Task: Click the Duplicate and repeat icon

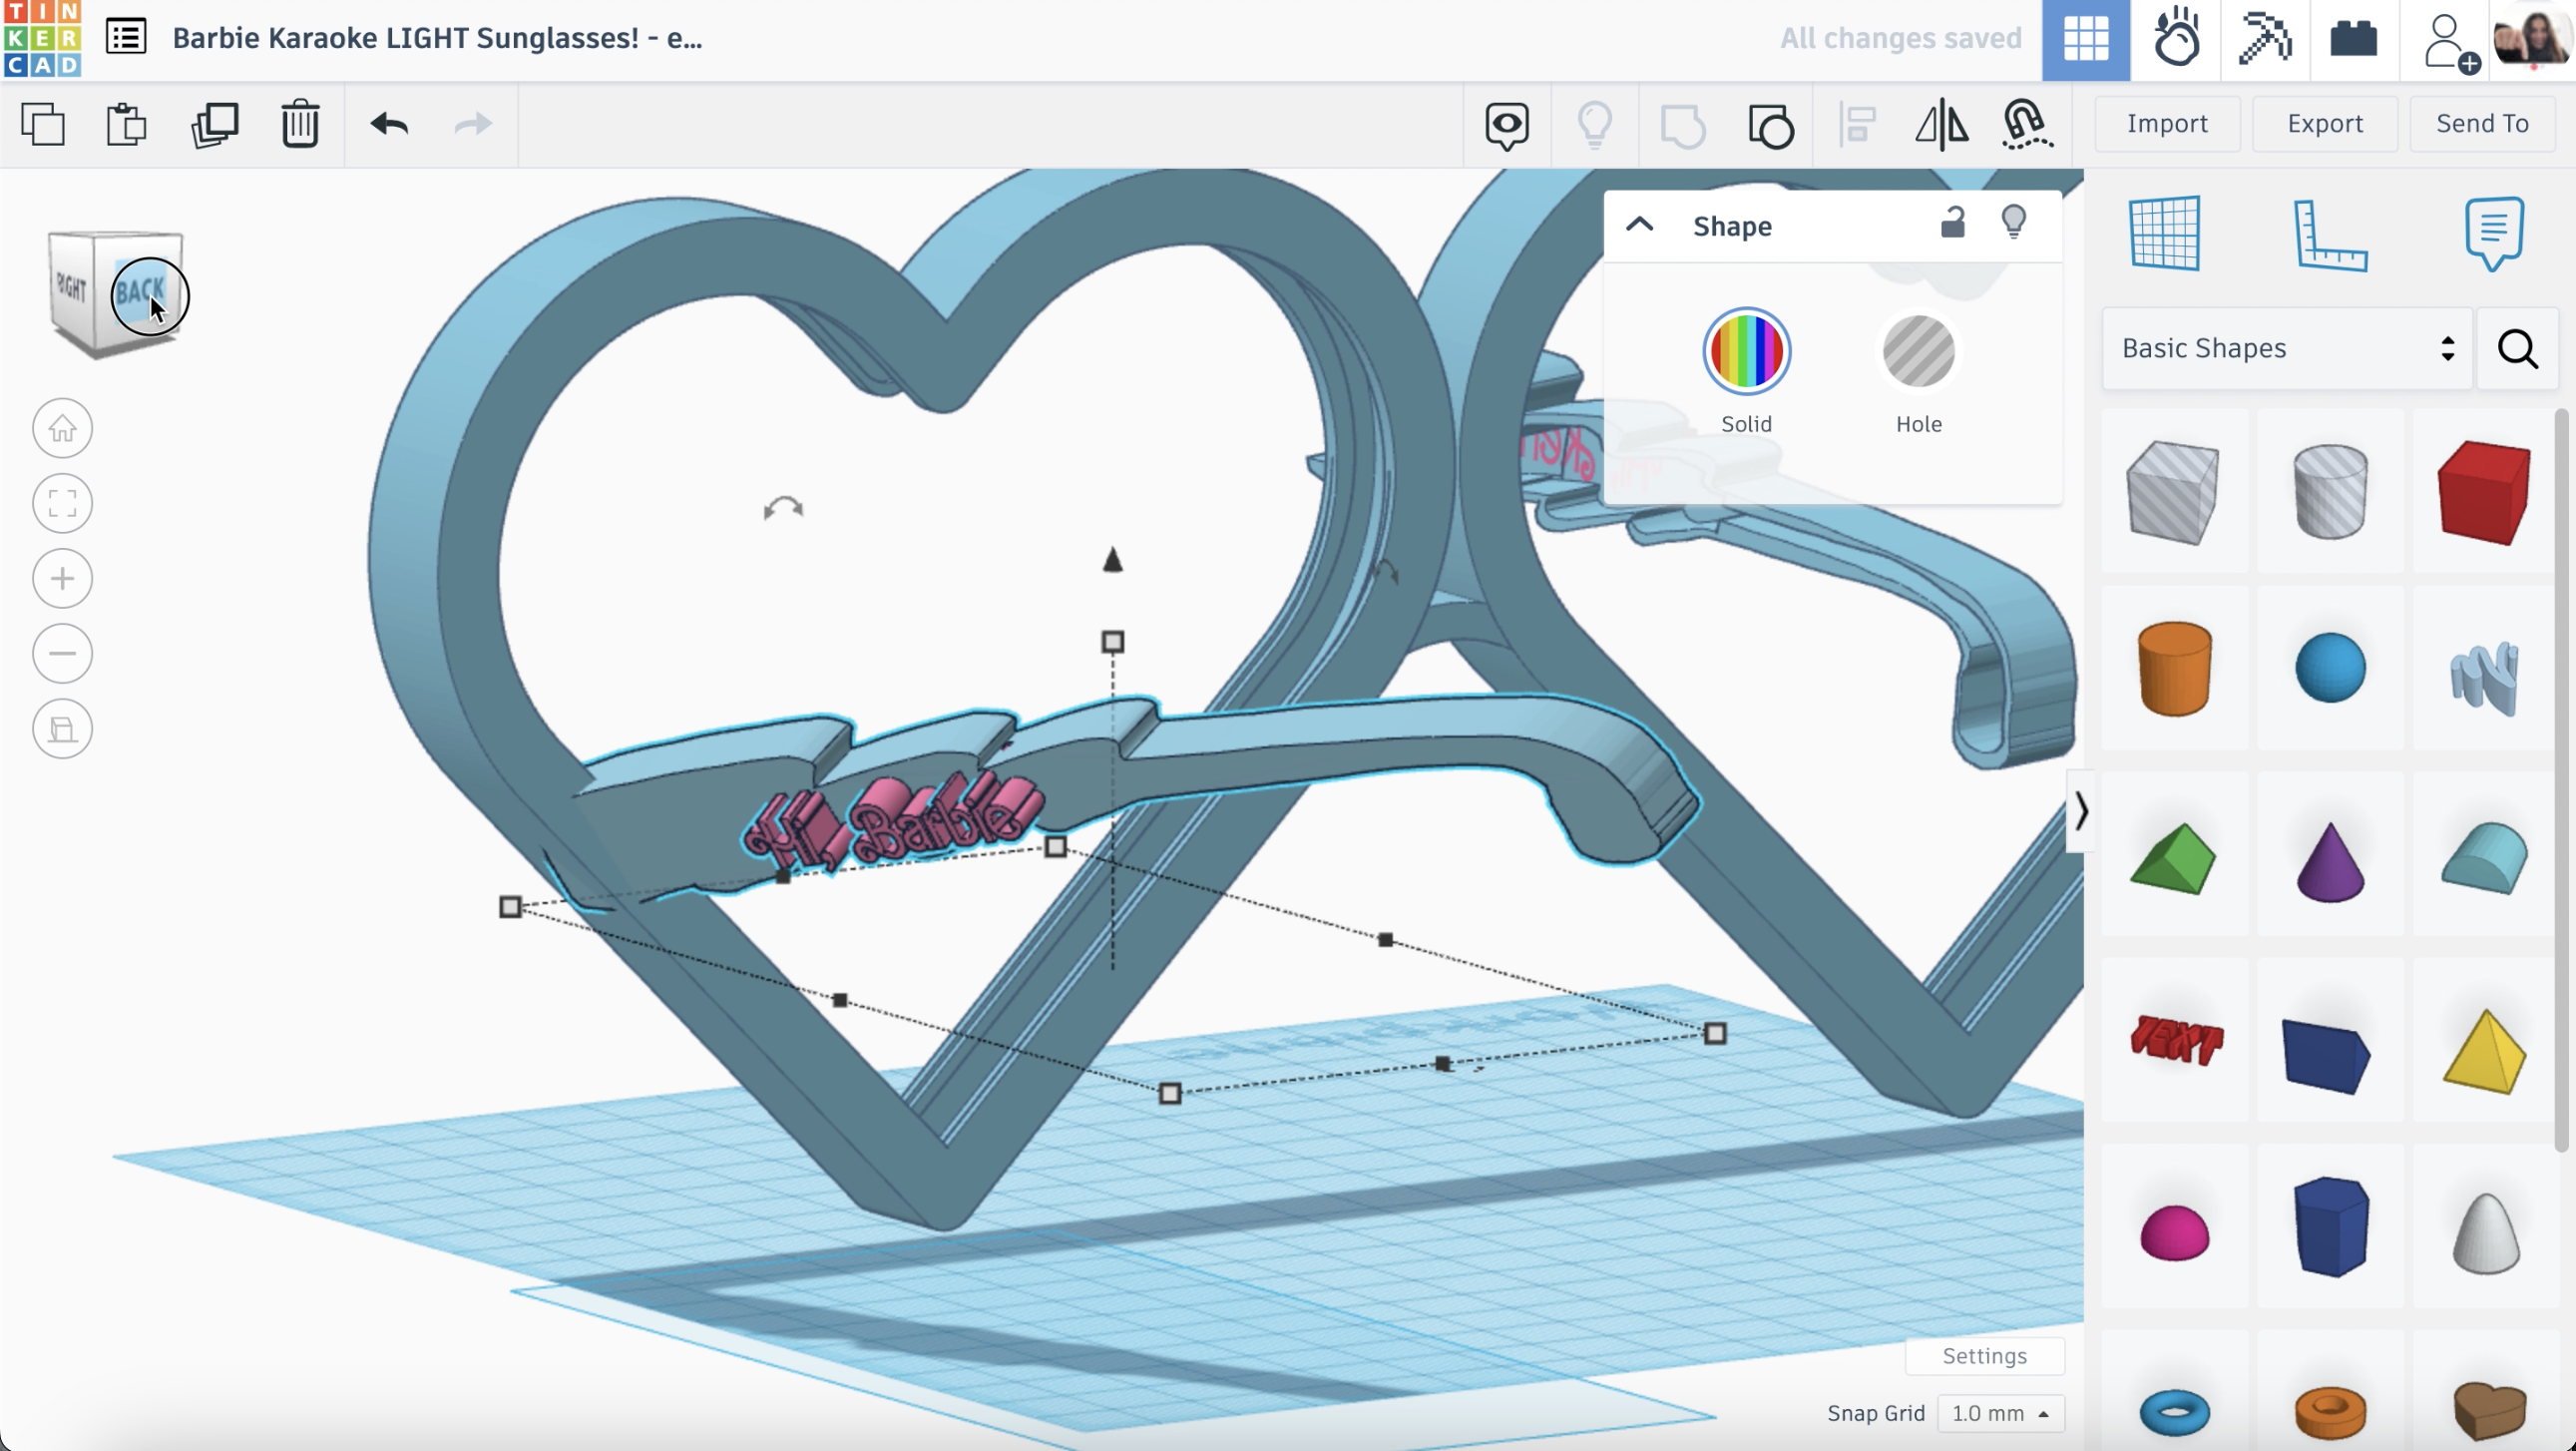Action: pyautogui.click(x=214, y=125)
